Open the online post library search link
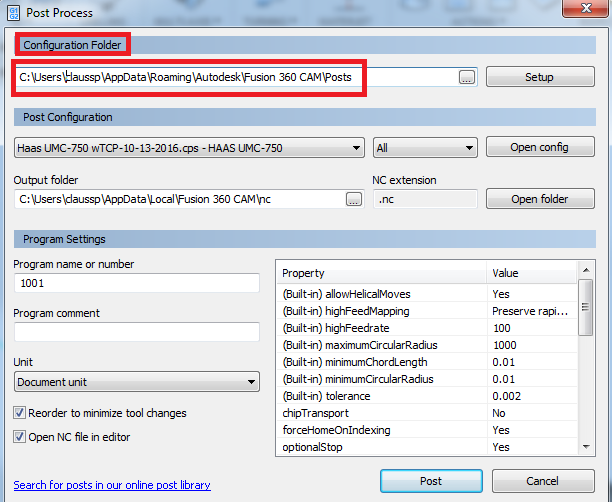Screen dimensions: 612x502 coord(112,485)
